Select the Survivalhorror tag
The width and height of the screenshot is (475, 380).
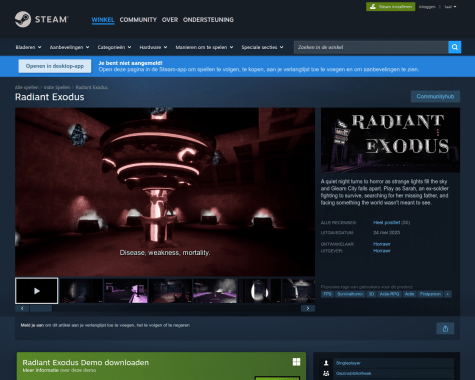coord(350,294)
